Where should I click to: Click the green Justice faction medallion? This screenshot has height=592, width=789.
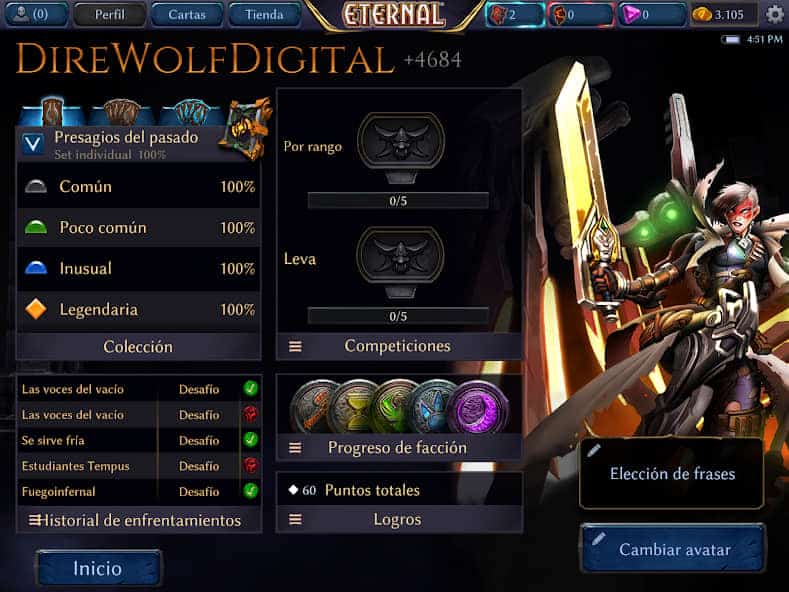(392, 407)
